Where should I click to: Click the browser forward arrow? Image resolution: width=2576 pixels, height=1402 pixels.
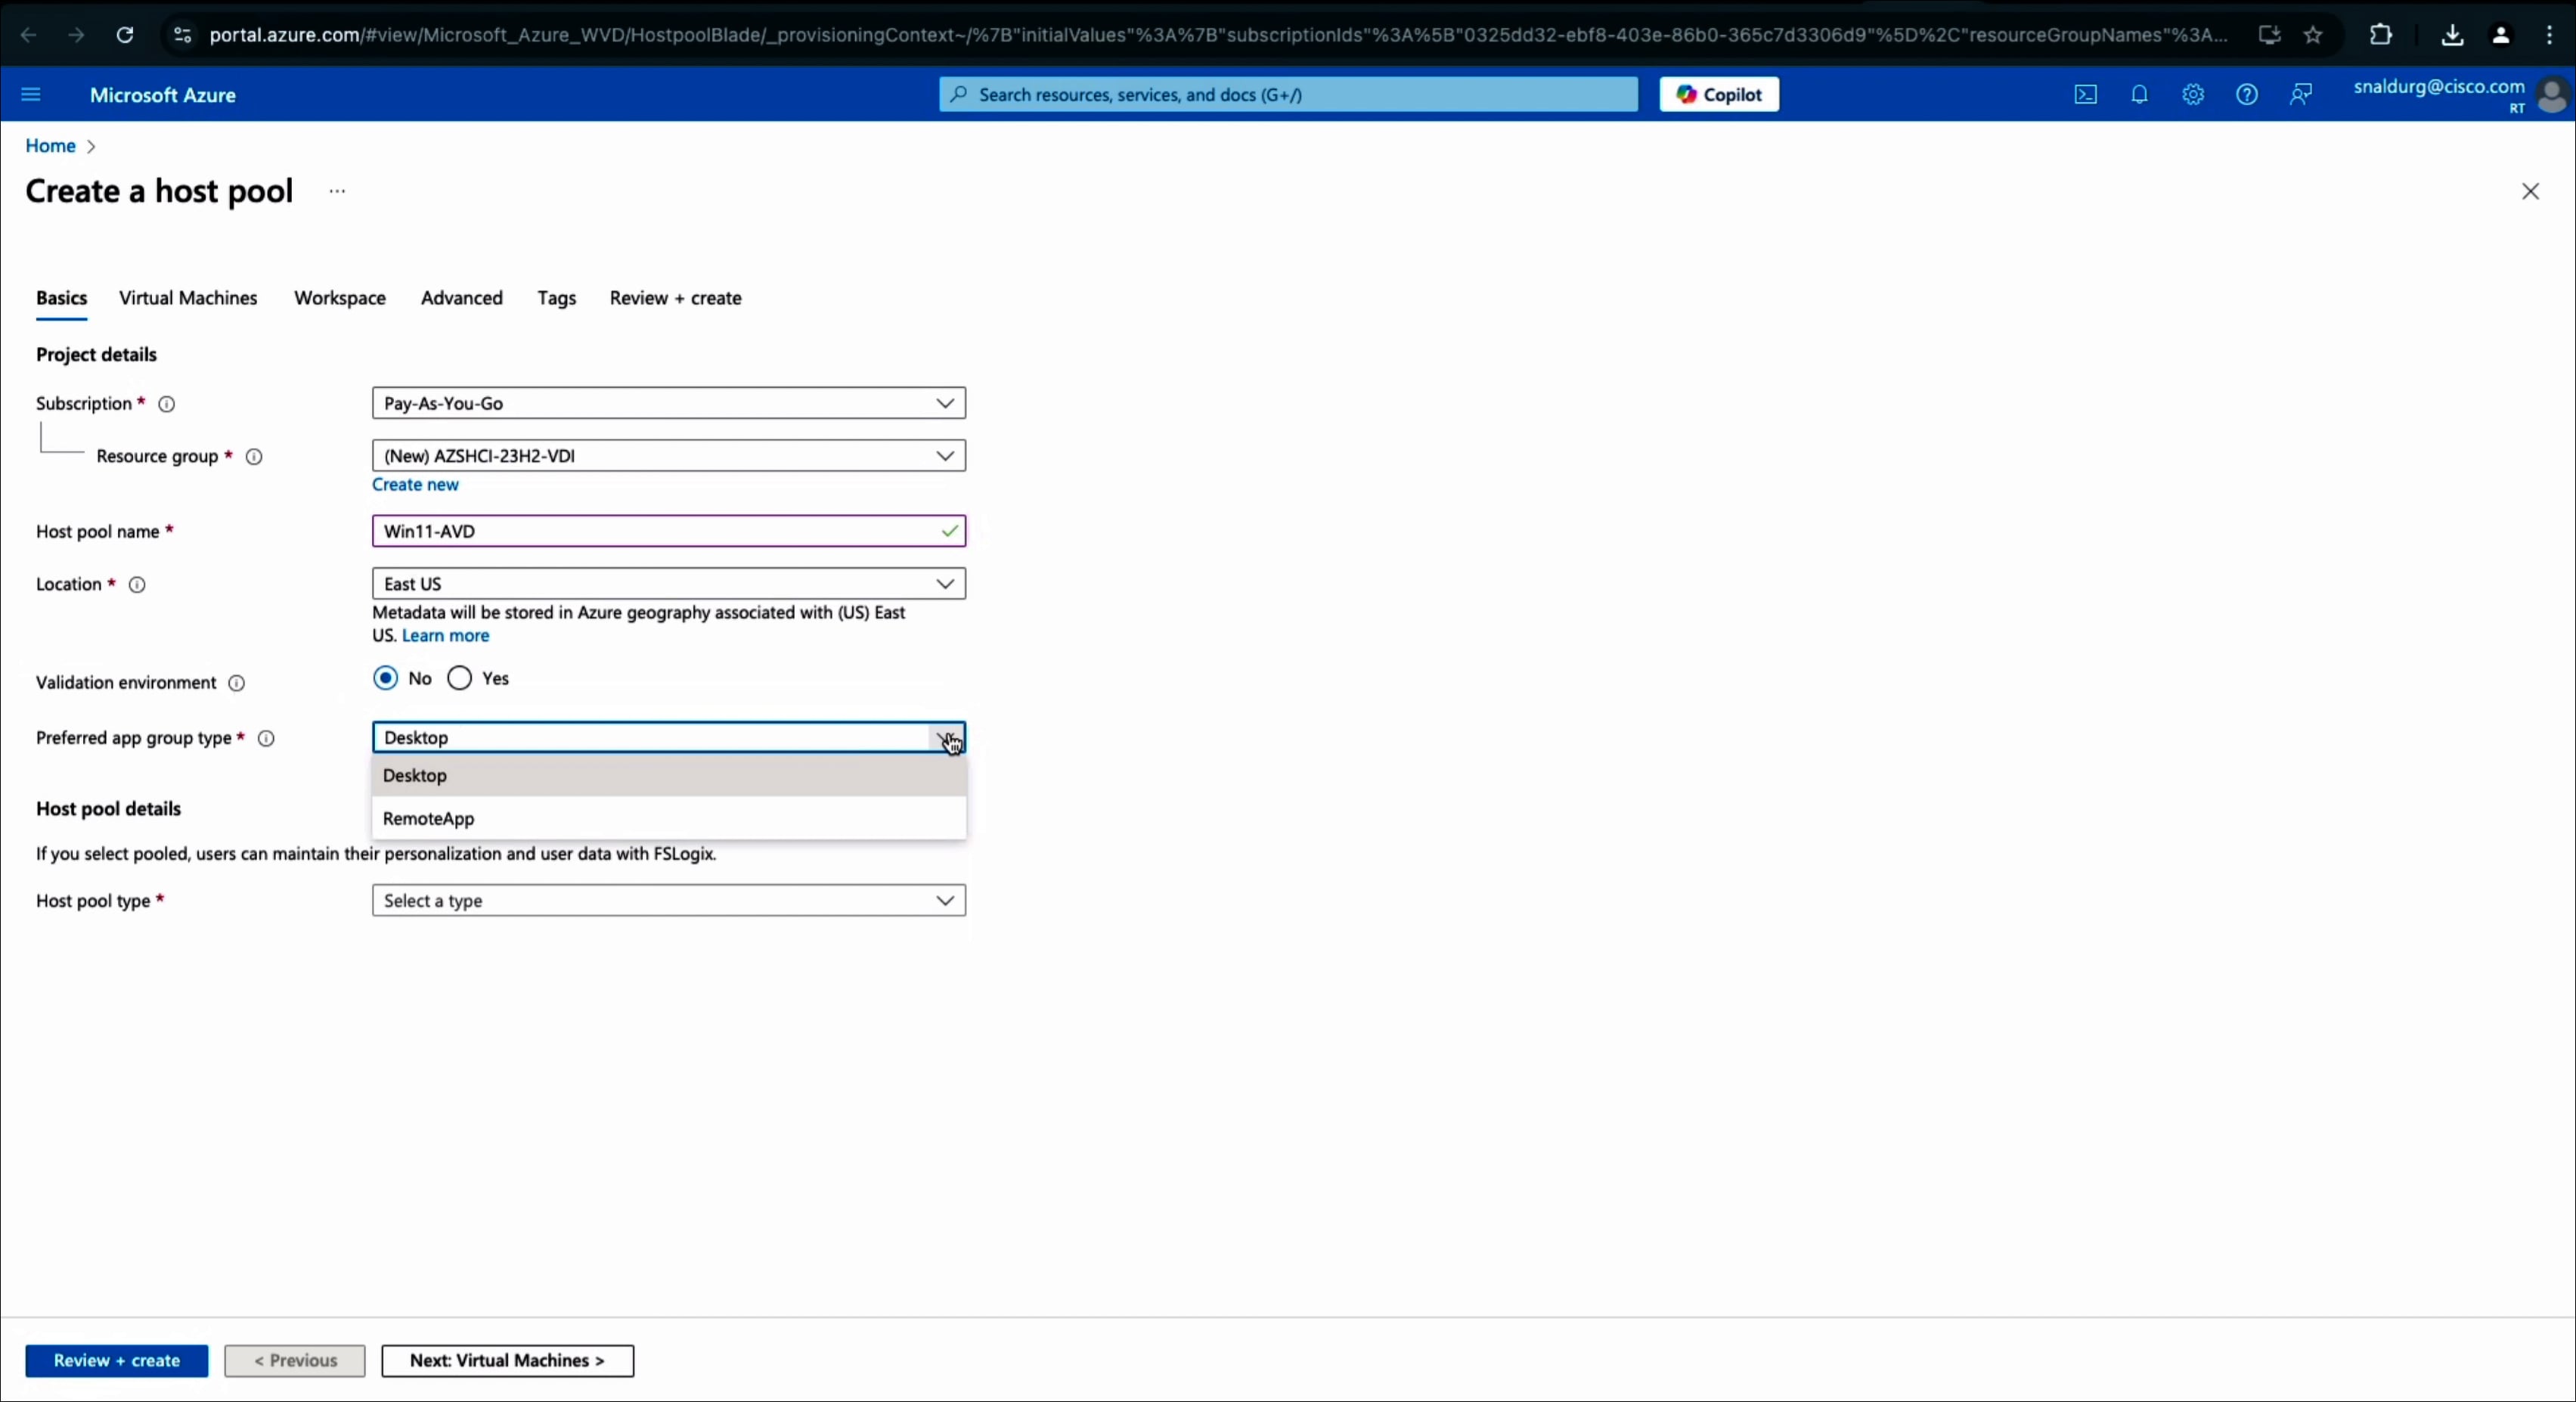76,35
